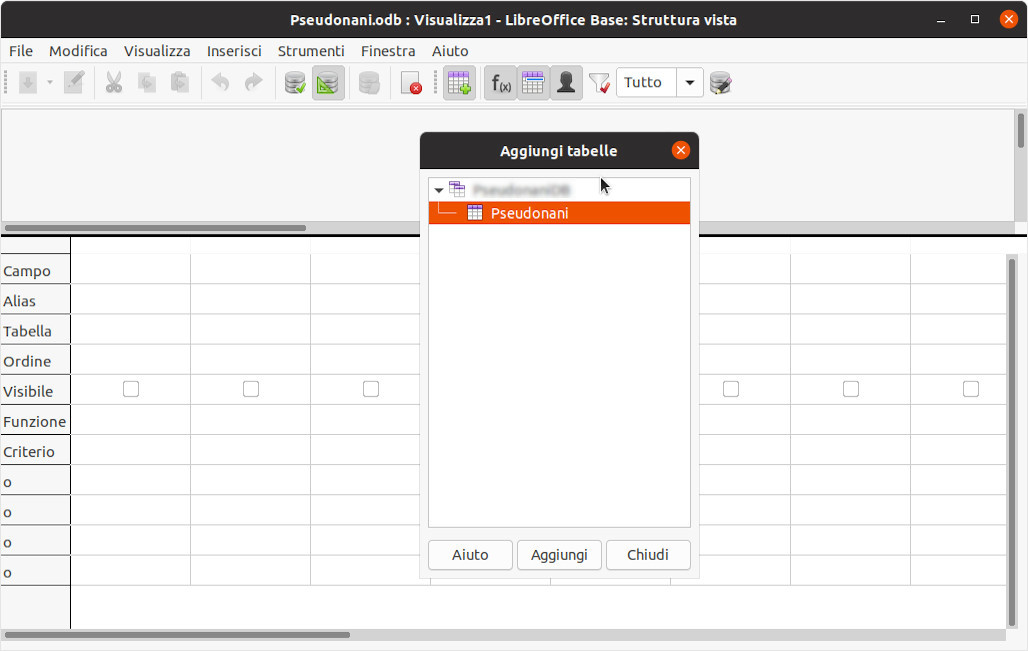This screenshot has height=651, width=1028.
Task: Click the blurred database node icon in tree
Action: click(x=457, y=189)
